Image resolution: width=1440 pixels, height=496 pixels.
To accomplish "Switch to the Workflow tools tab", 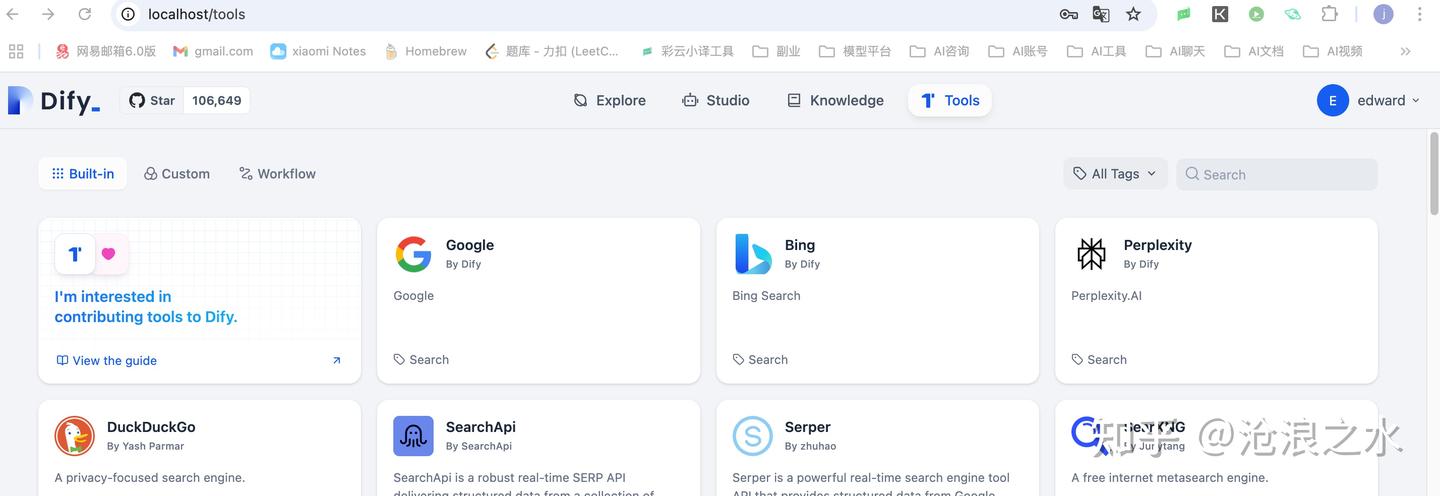I will (x=277, y=174).
